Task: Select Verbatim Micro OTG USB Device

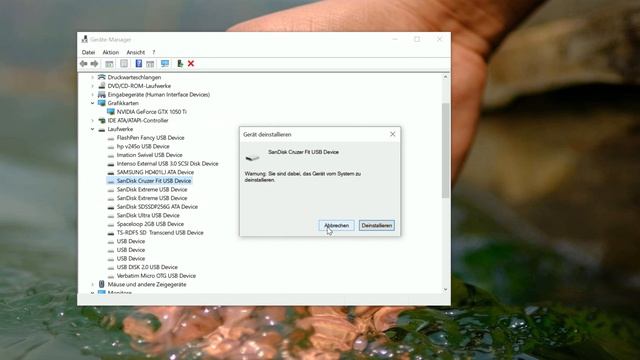Action: pyautogui.click(x=156, y=276)
